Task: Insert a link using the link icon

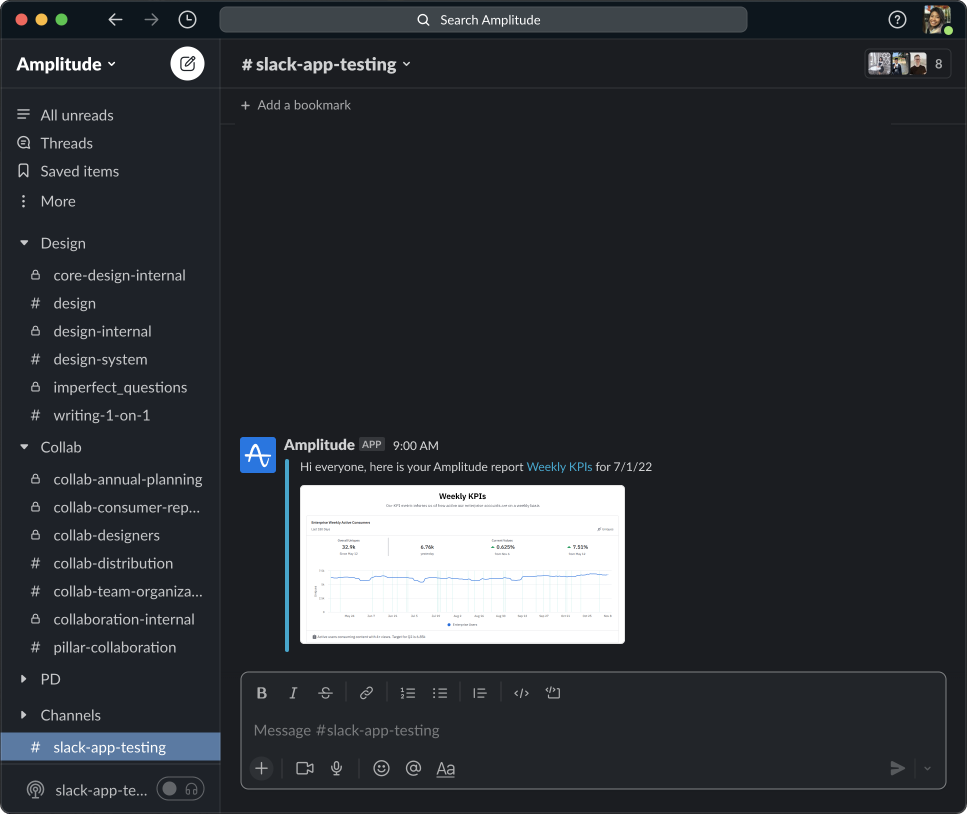Action: (366, 692)
